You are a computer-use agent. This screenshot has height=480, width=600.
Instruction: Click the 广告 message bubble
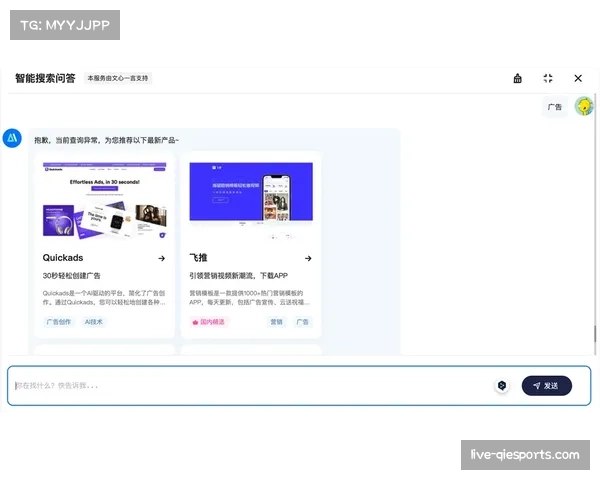tap(554, 107)
